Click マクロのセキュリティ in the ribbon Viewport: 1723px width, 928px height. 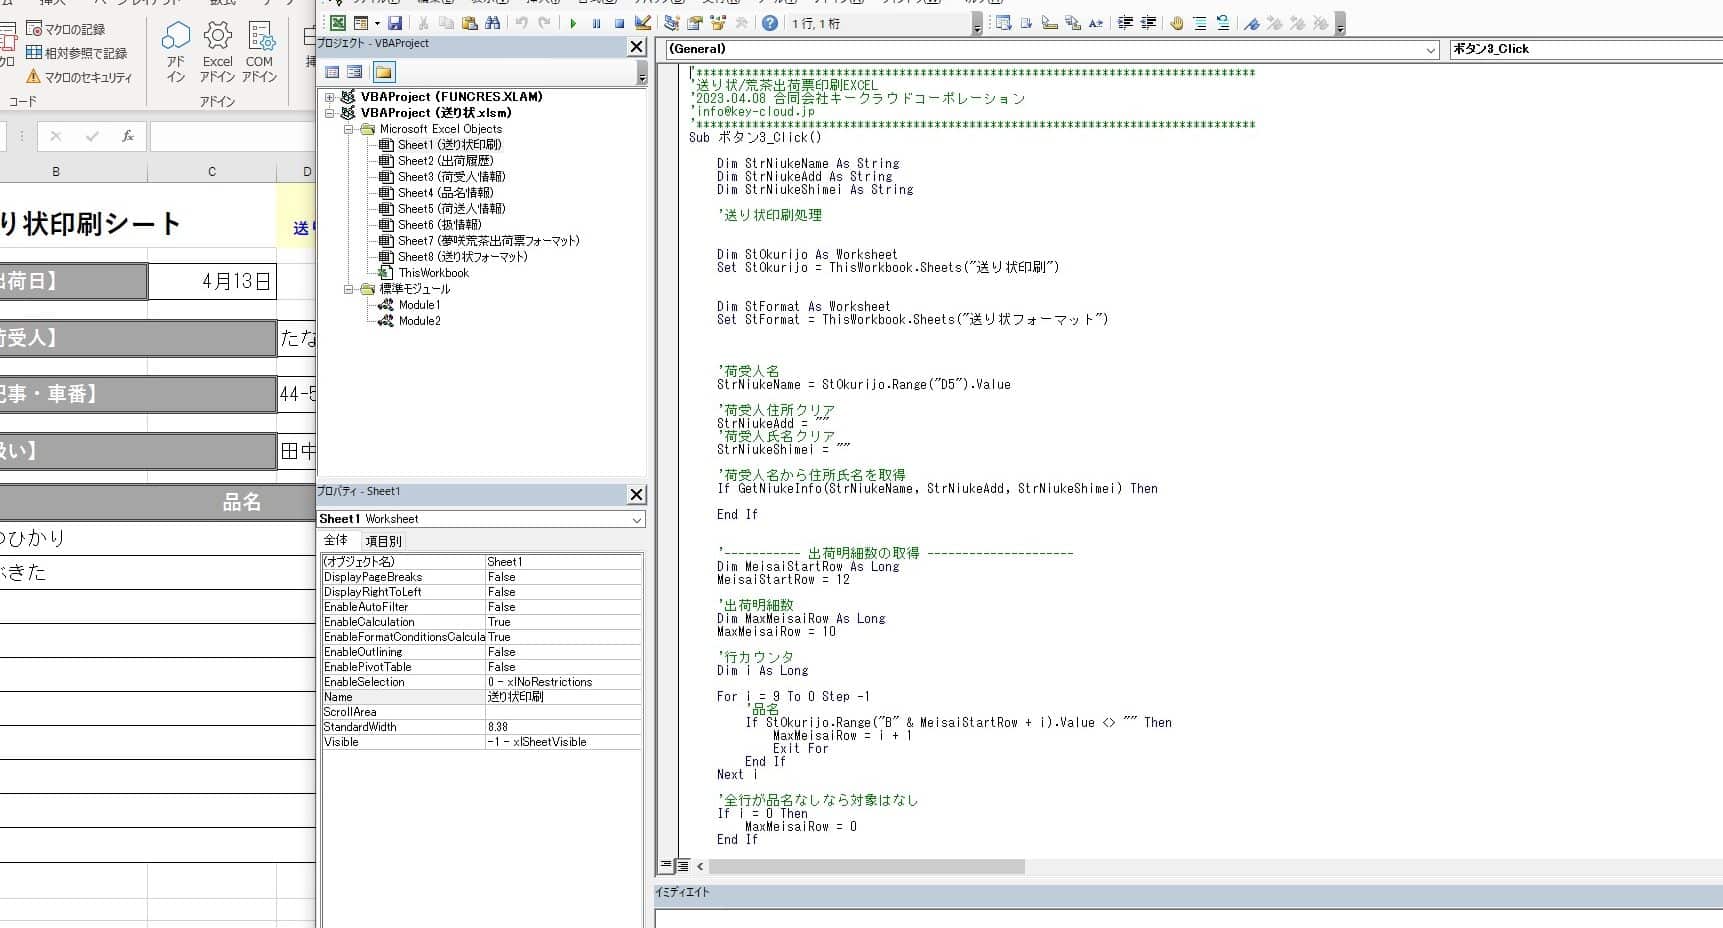87,77
